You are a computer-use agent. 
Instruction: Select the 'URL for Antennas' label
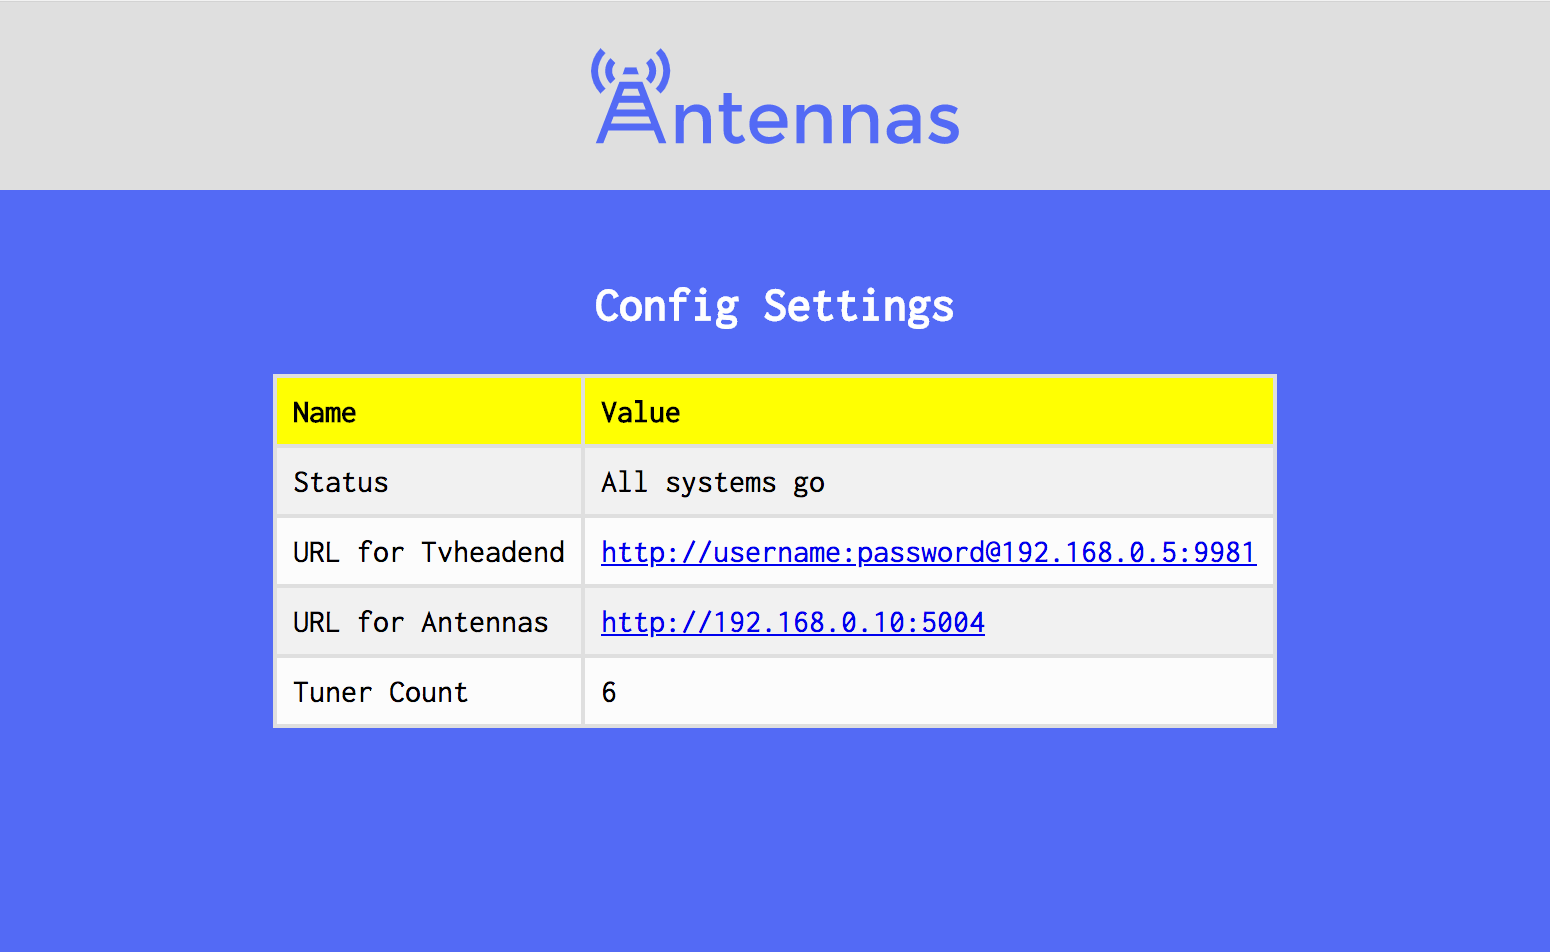(421, 622)
